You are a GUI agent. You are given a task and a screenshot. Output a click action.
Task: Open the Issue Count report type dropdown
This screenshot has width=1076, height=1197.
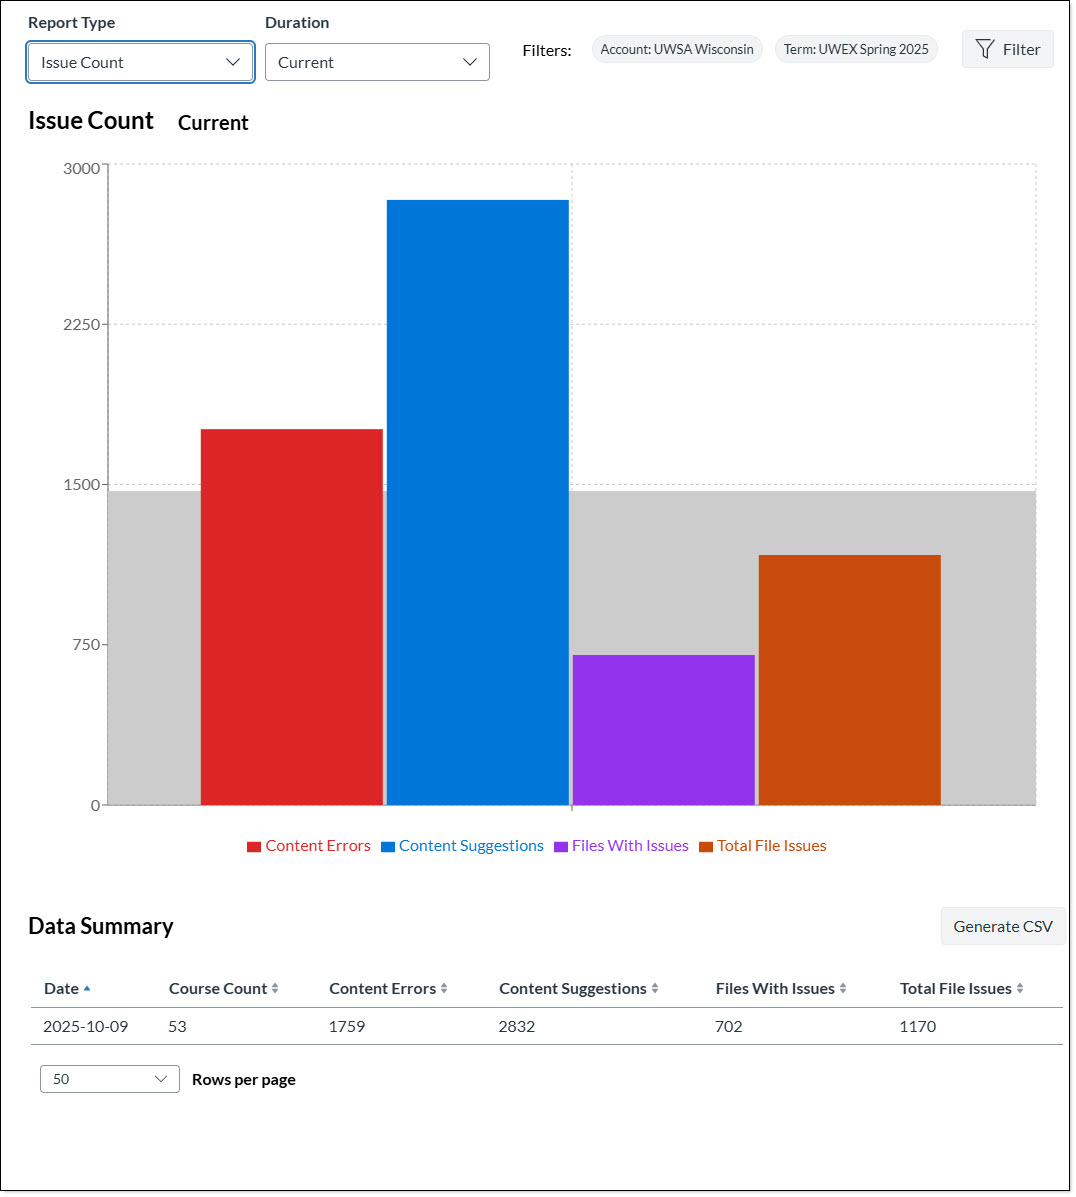click(x=140, y=62)
